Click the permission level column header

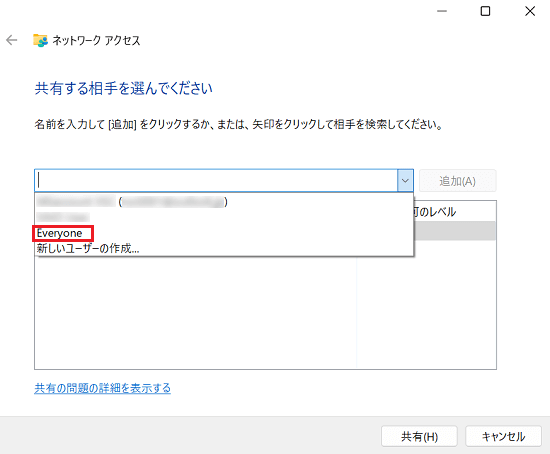[455, 212]
